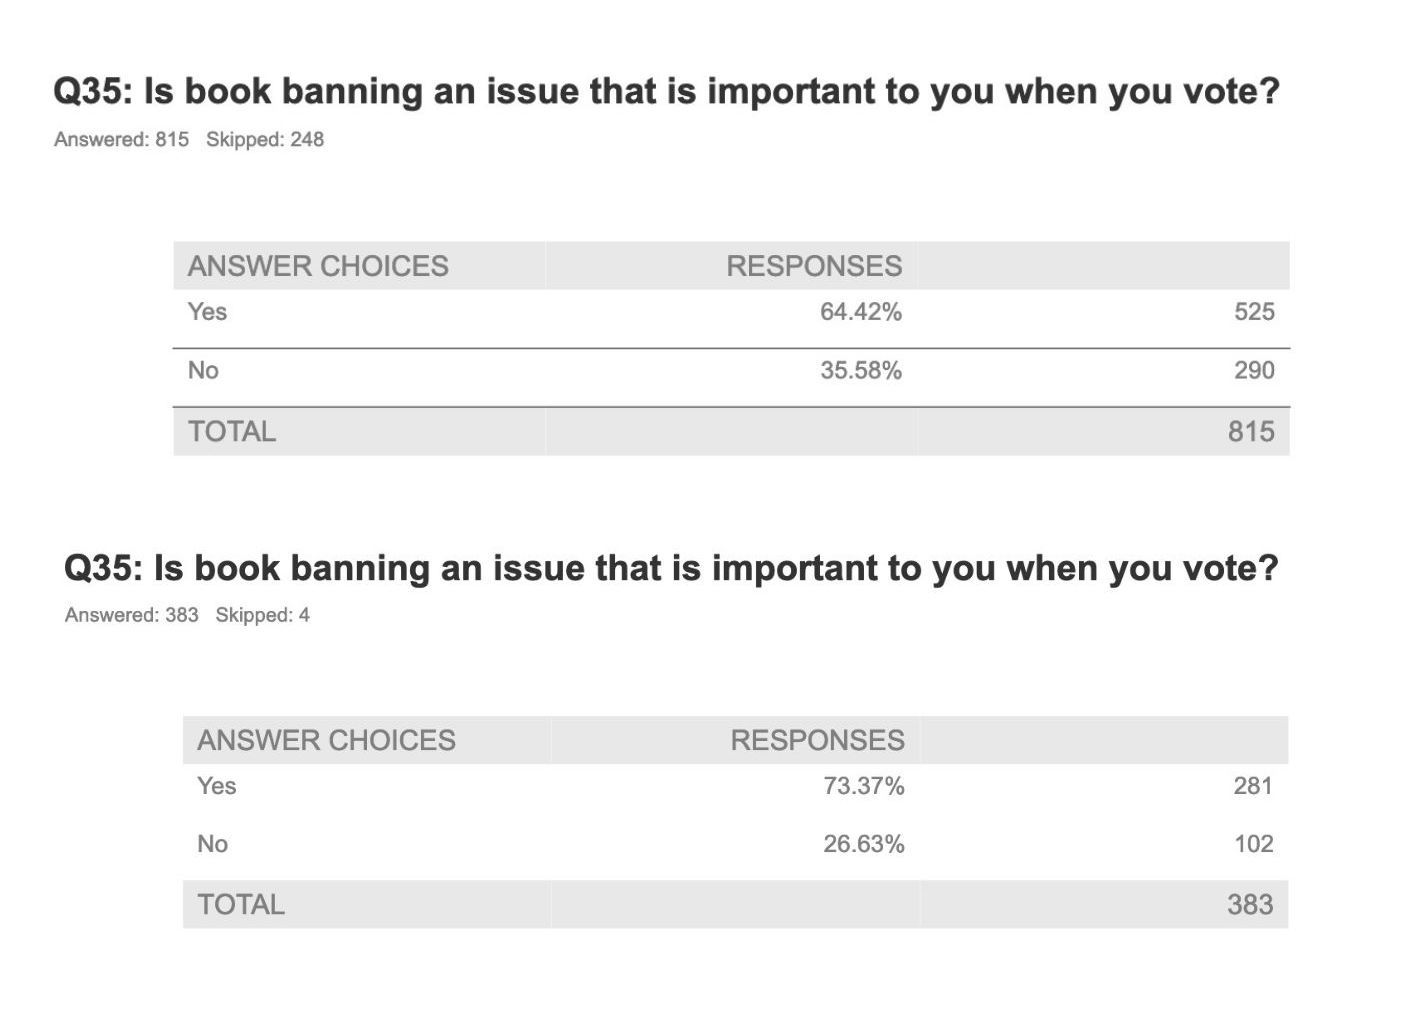This screenshot has width=1412, height=1009.
Task: Select 'Skipped: 248' text
Action: click(265, 139)
